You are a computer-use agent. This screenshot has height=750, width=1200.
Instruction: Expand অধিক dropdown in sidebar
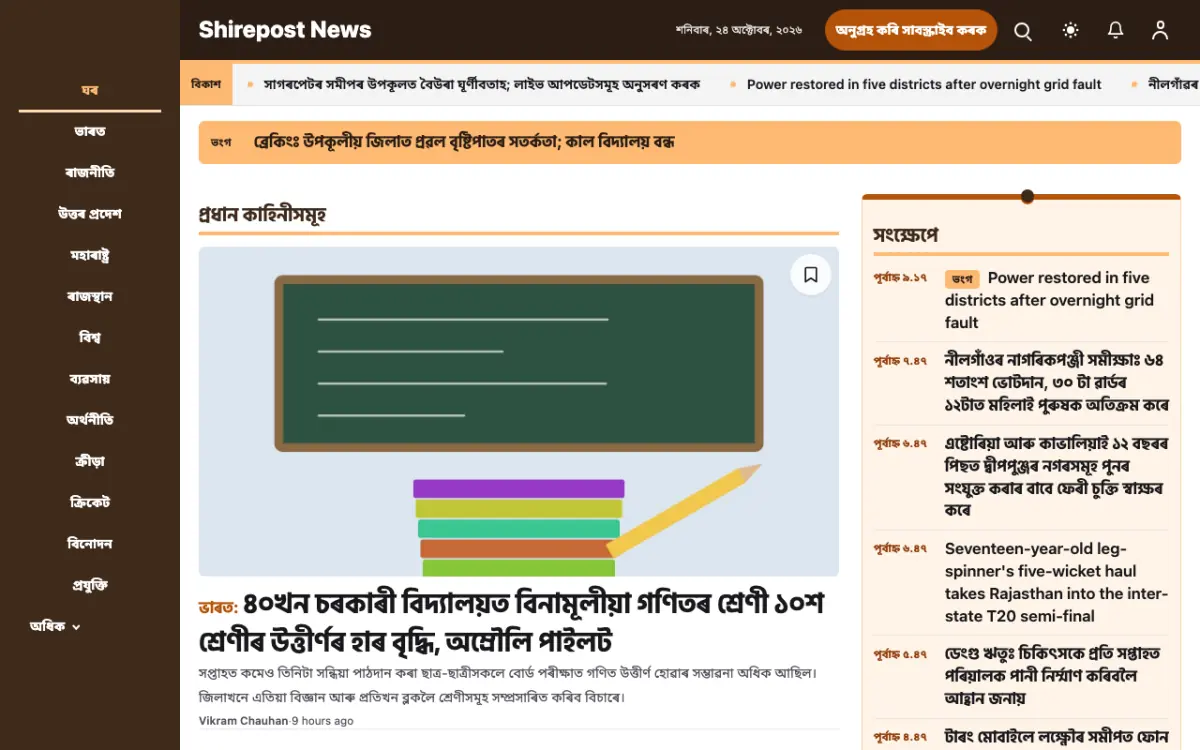[55, 627]
